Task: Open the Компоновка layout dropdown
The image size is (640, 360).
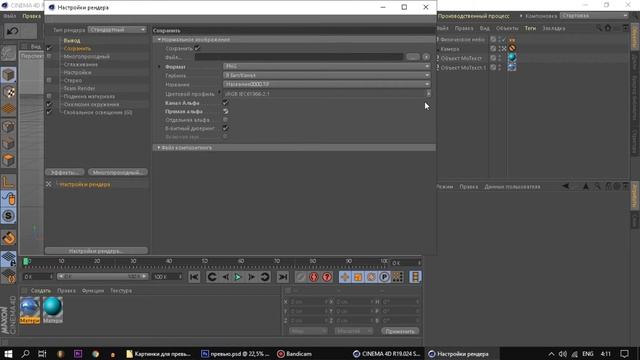Action: point(594,16)
